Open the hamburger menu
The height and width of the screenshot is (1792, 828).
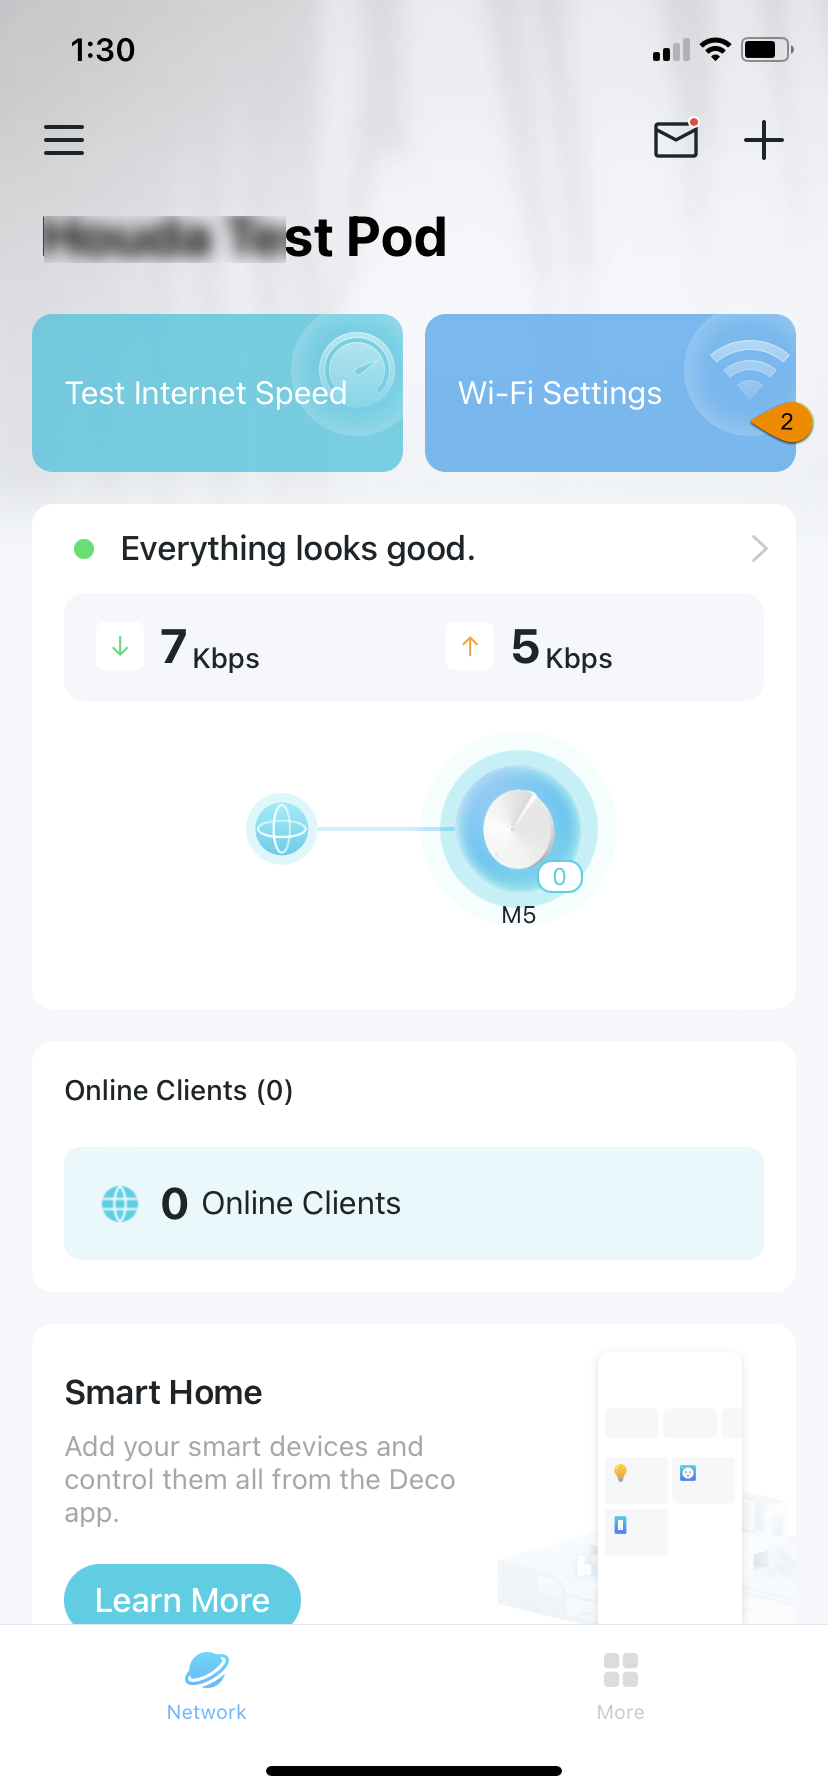tap(64, 140)
